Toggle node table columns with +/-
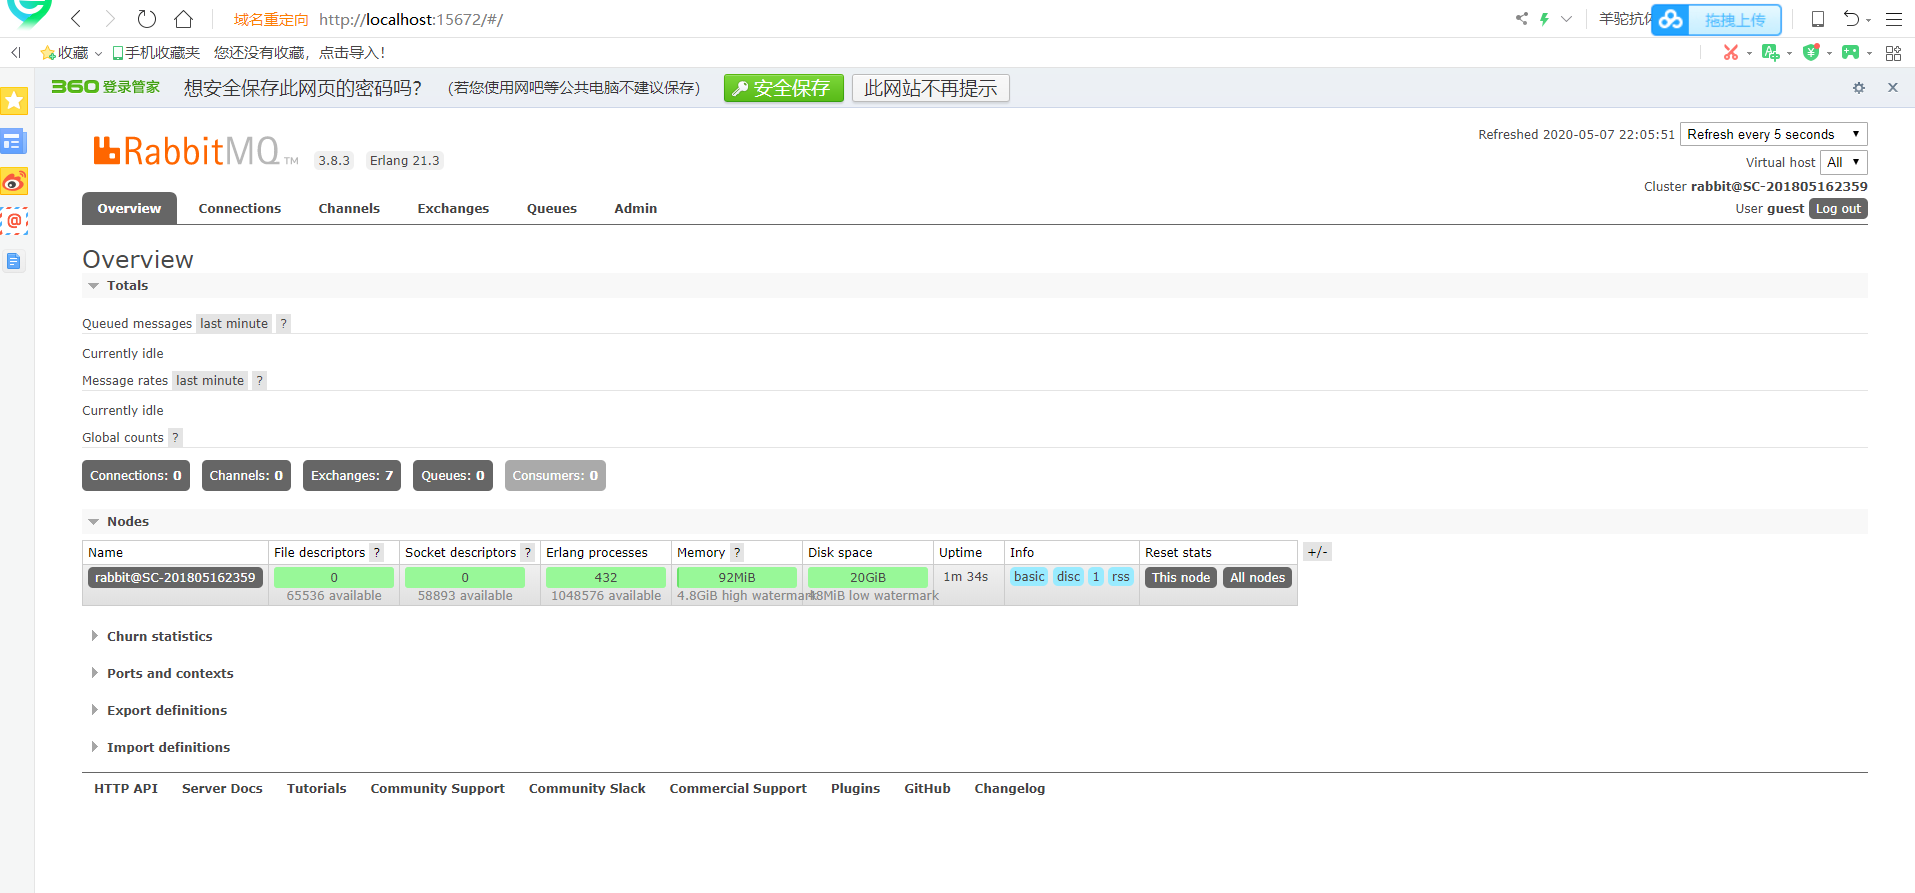The height and width of the screenshot is (893, 1915). click(1317, 552)
